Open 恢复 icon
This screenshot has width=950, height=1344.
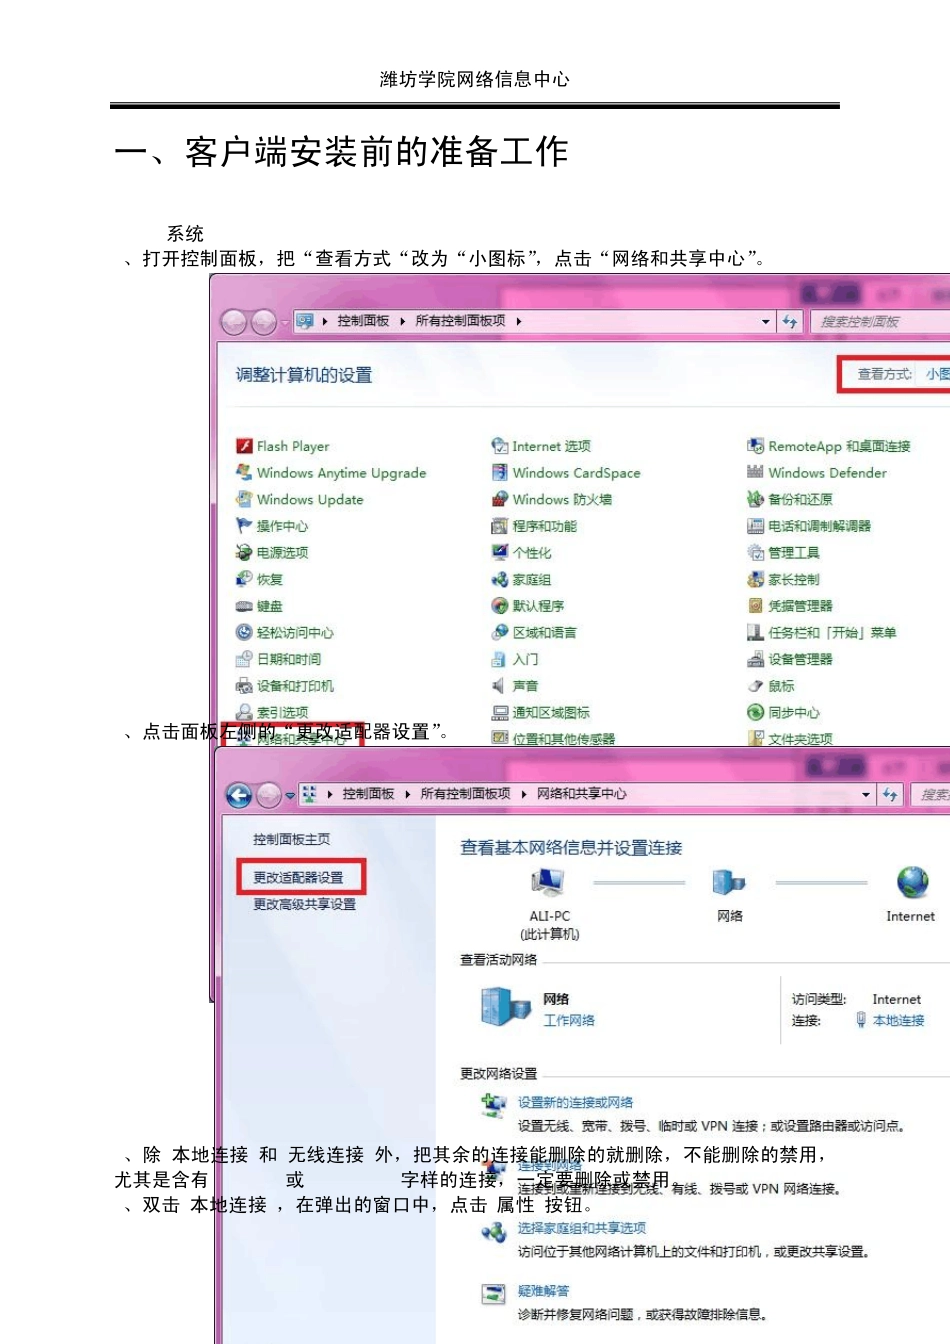244,579
